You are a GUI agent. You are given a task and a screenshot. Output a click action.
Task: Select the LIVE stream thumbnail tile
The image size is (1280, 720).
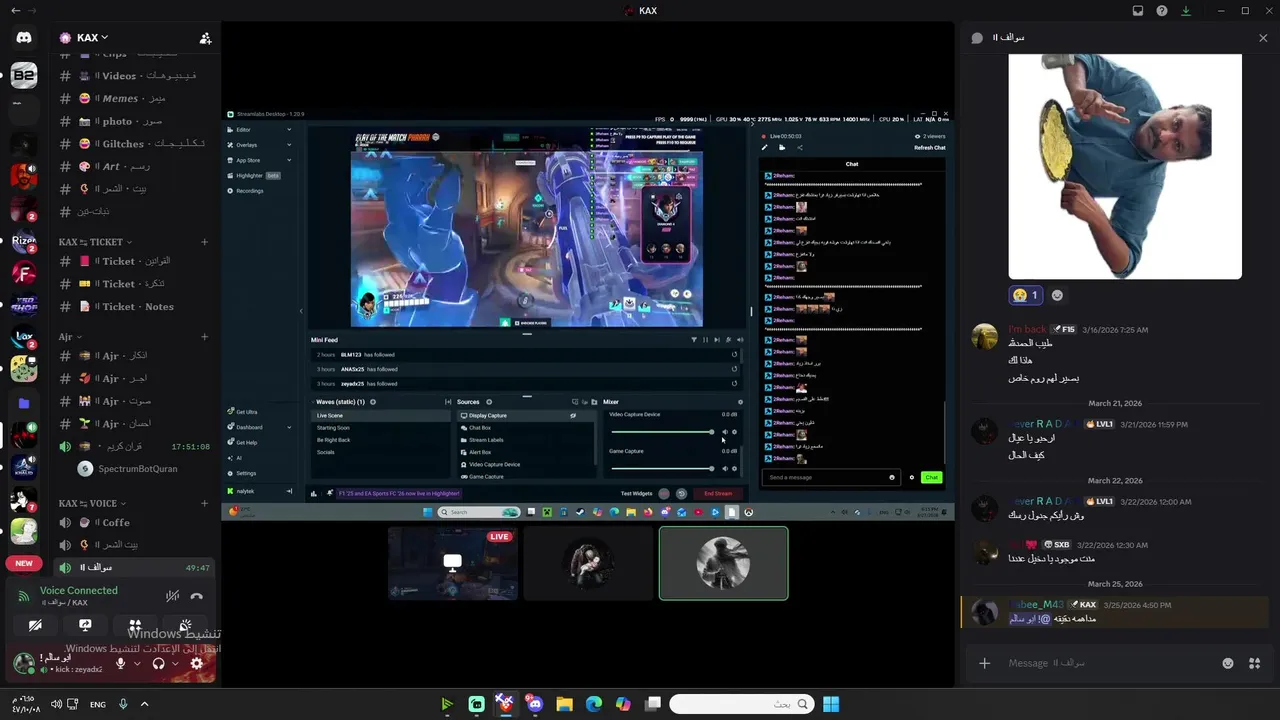click(x=453, y=563)
